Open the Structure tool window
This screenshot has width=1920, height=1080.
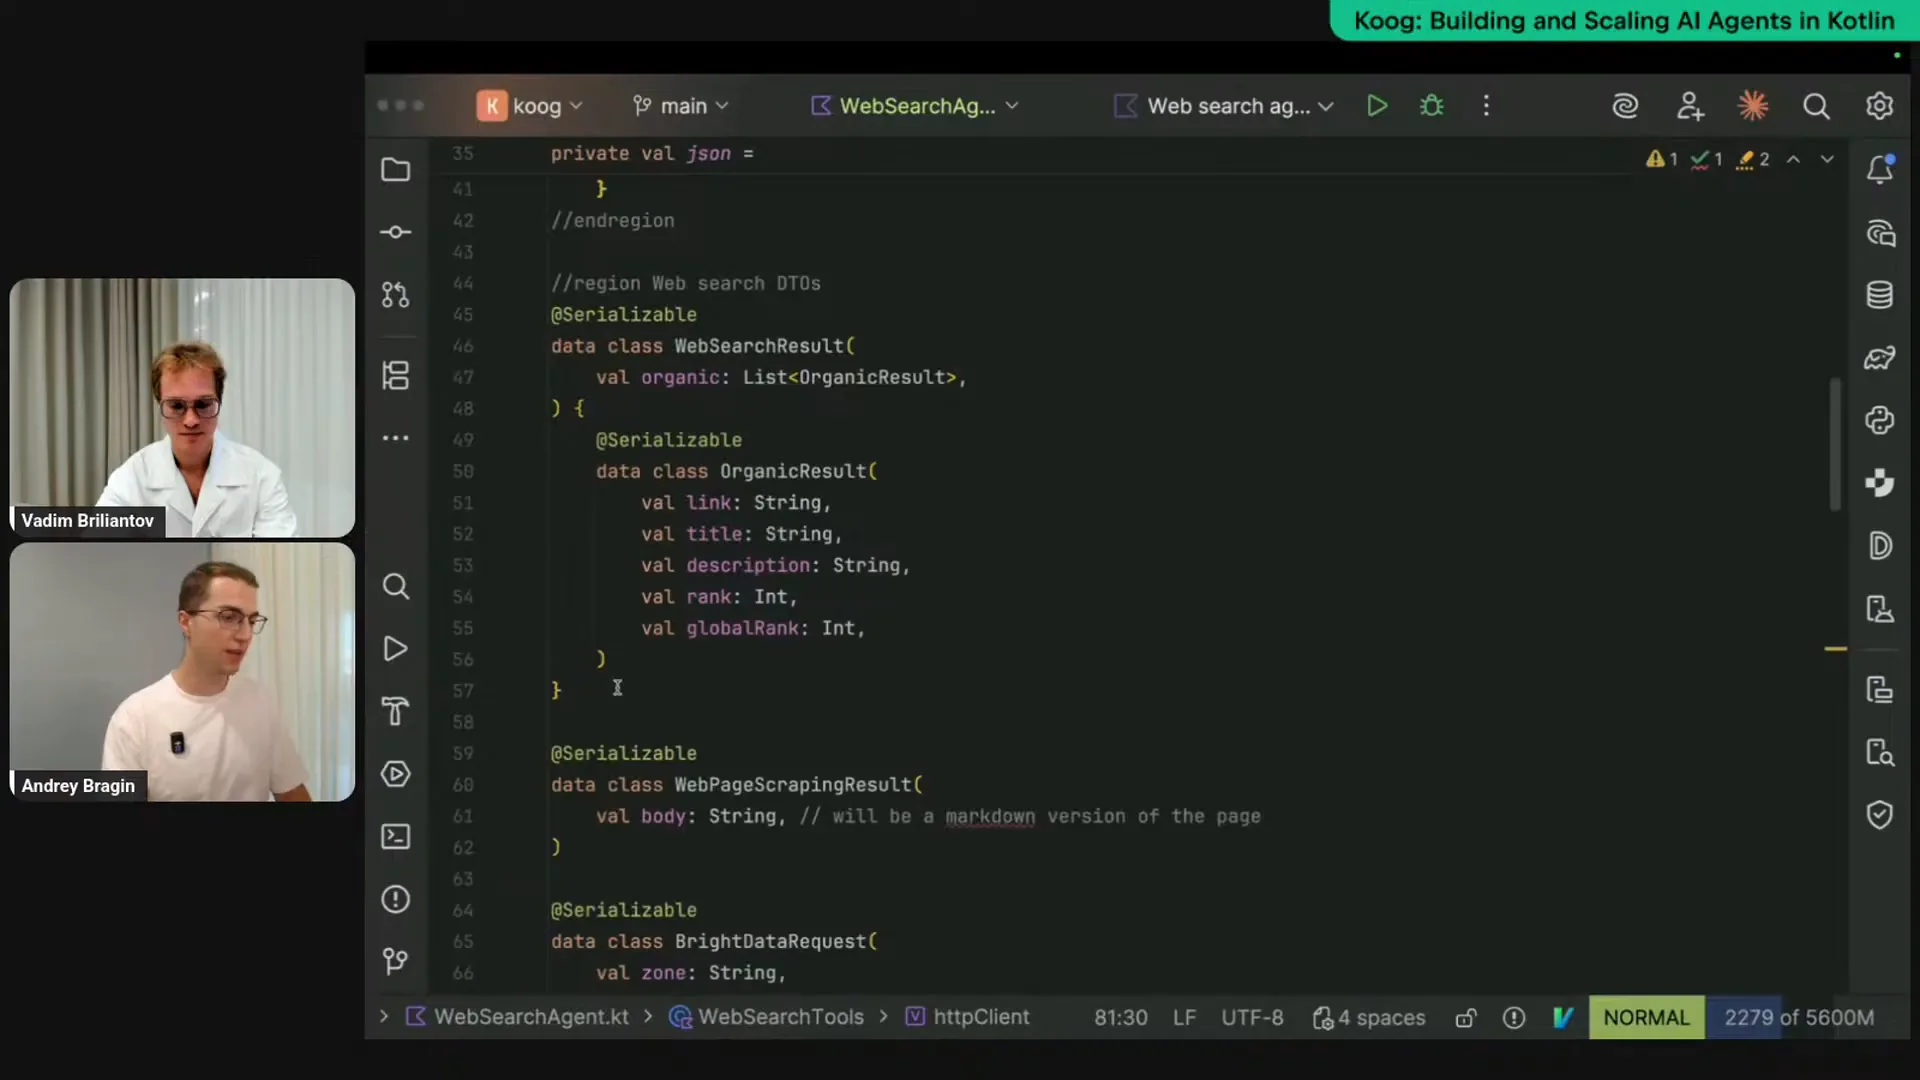(396, 376)
